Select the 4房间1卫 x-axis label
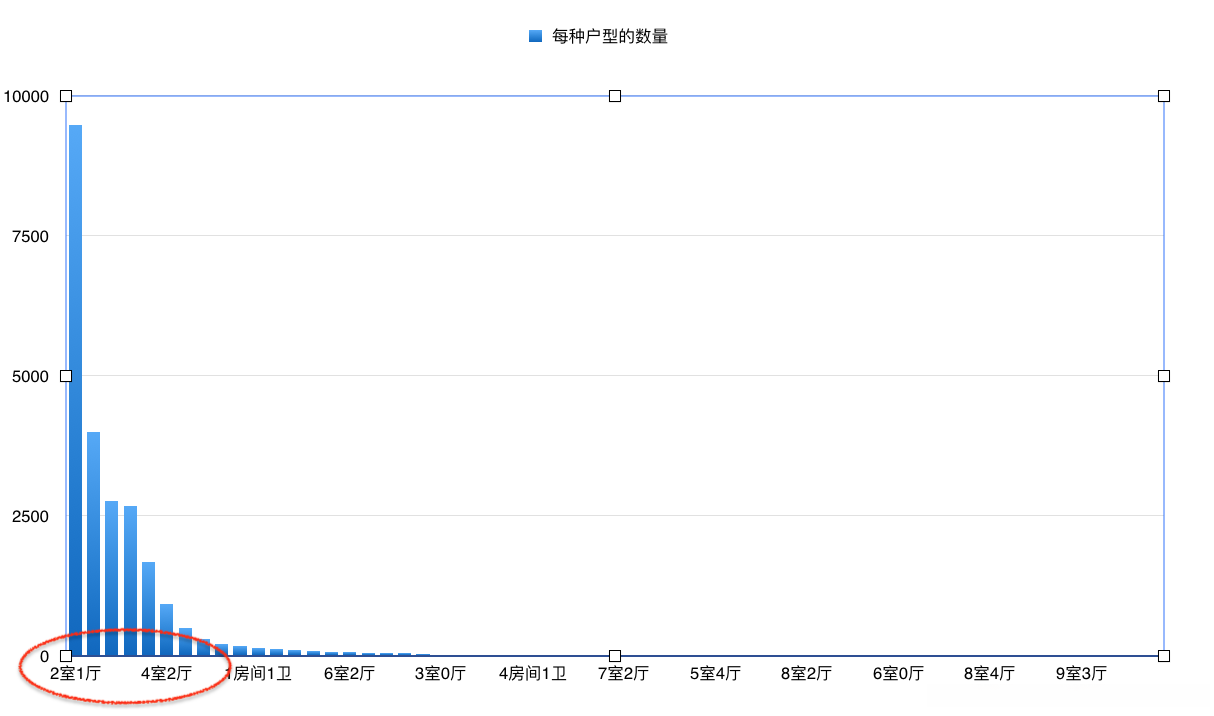The width and height of the screenshot is (1214, 716). [532, 674]
